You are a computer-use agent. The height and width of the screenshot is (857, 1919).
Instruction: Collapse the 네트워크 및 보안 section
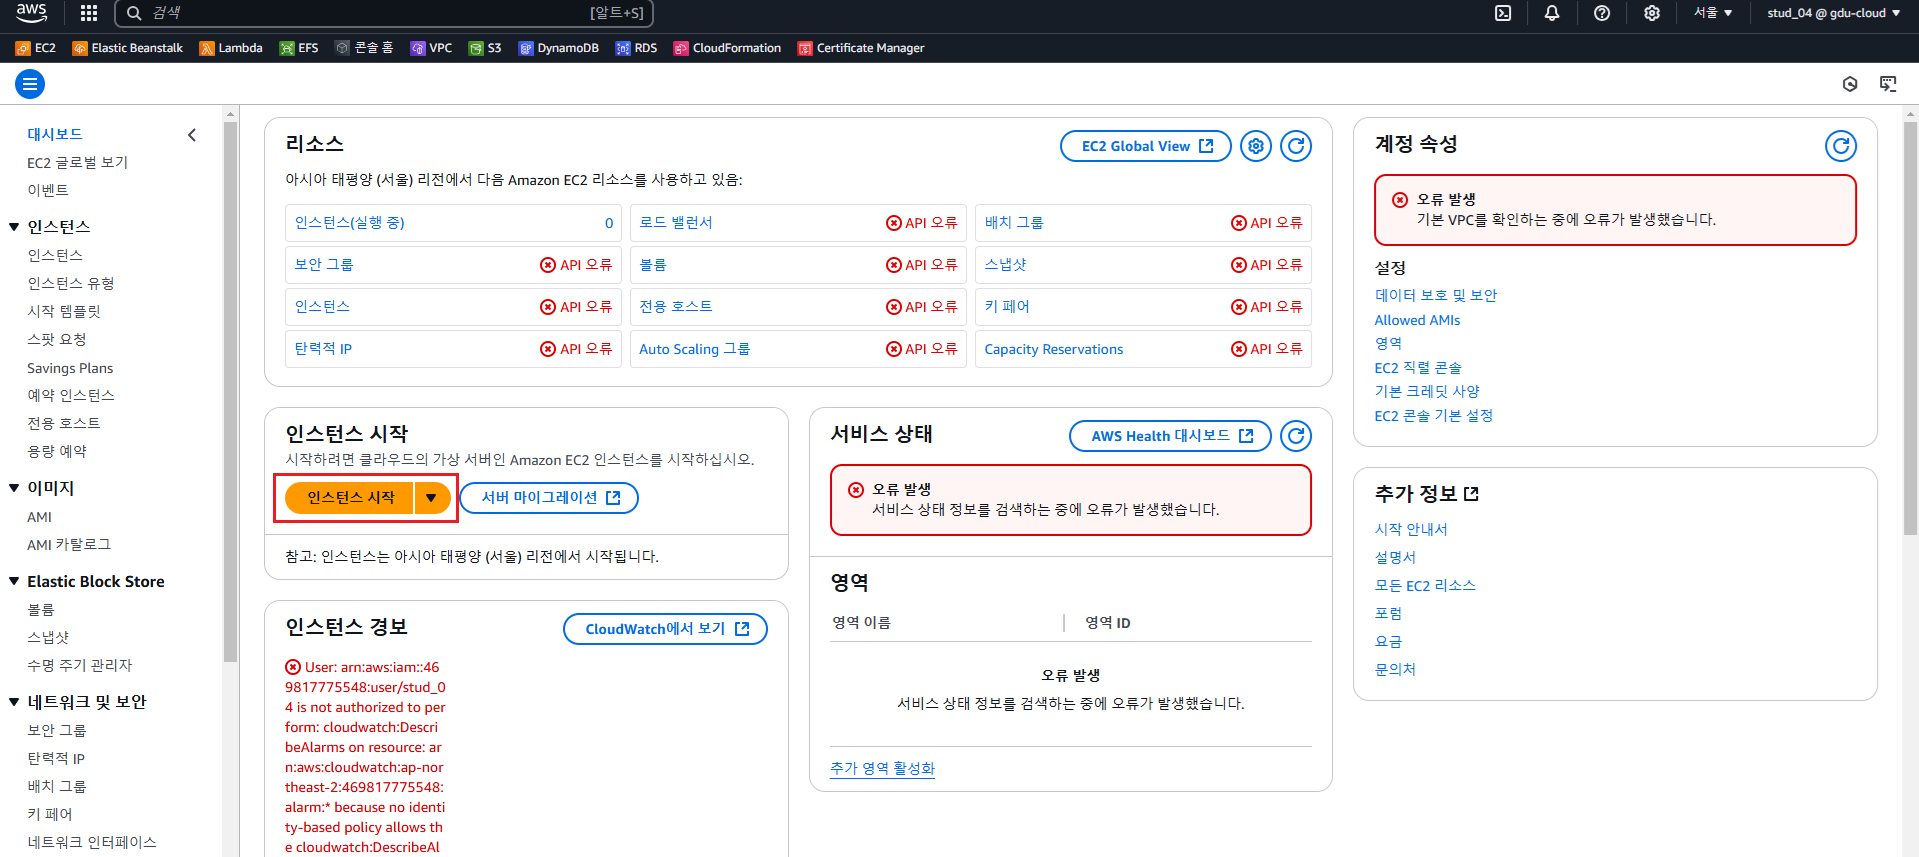[x=14, y=702]
